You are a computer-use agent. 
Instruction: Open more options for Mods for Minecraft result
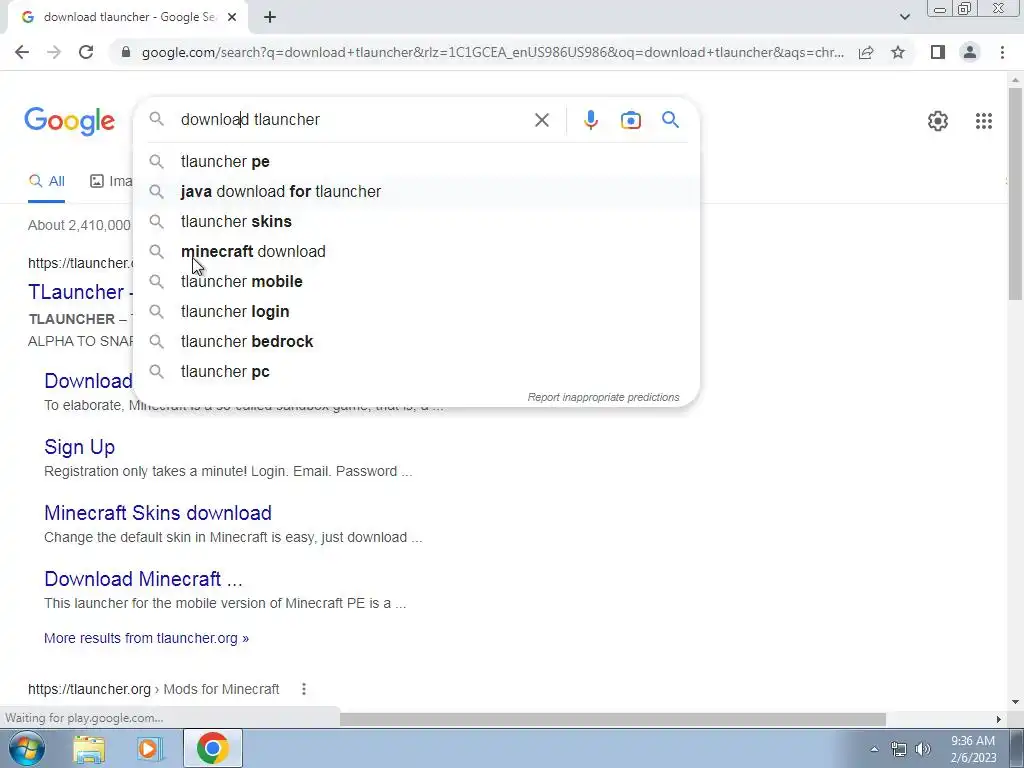click(x=304, y=689)
